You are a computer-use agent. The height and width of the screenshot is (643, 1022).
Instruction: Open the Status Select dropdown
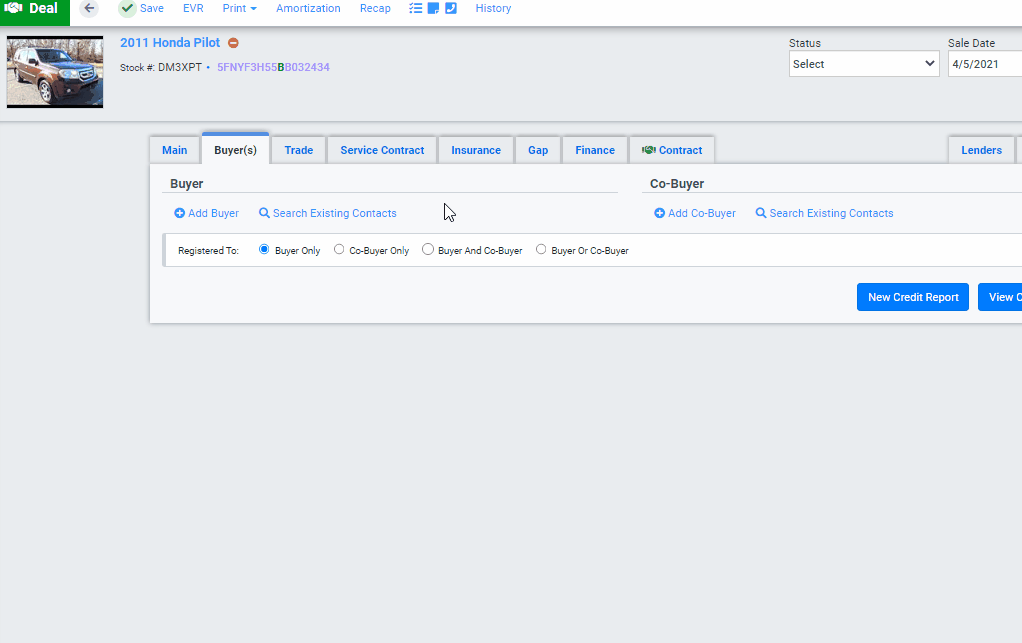864,64
